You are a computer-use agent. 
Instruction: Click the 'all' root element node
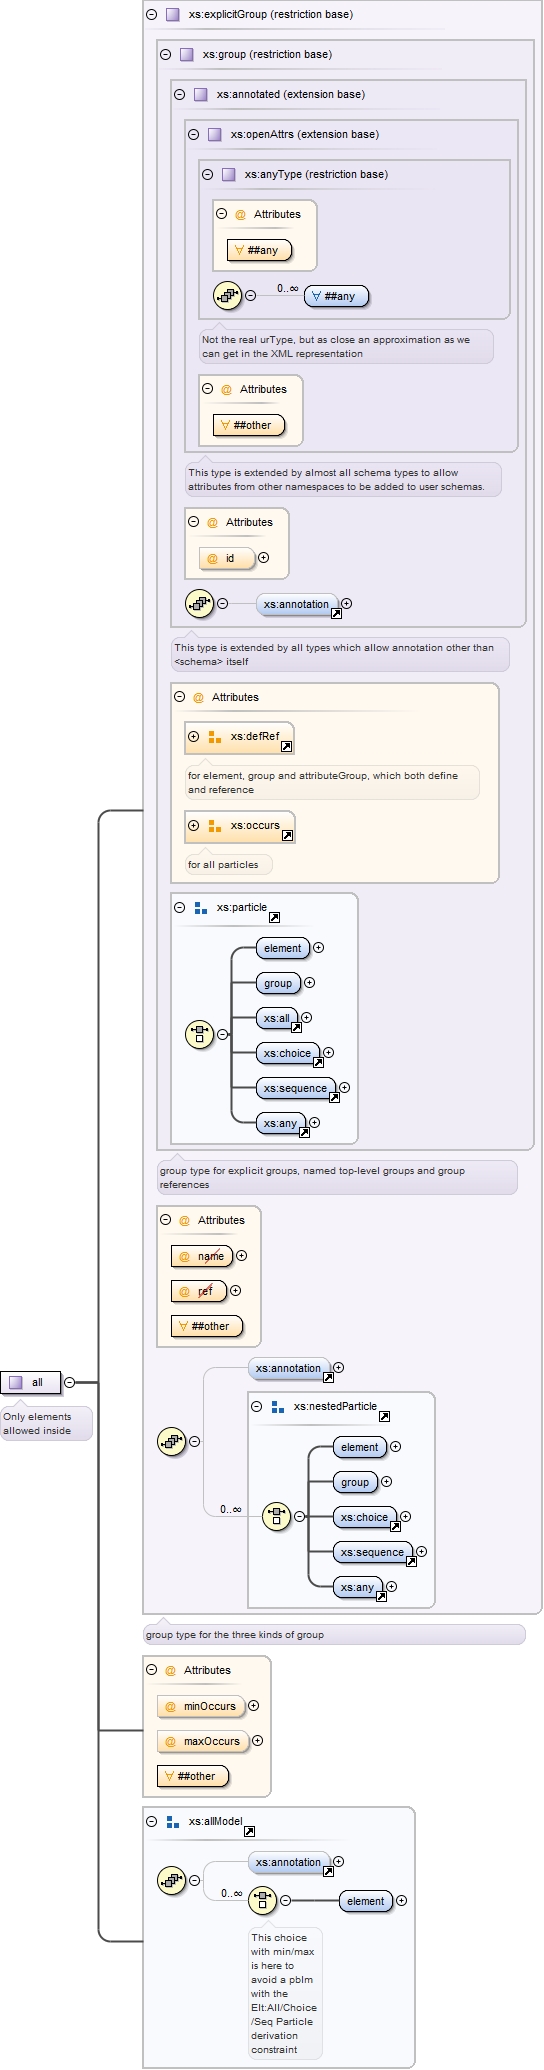pos(30,1382)
